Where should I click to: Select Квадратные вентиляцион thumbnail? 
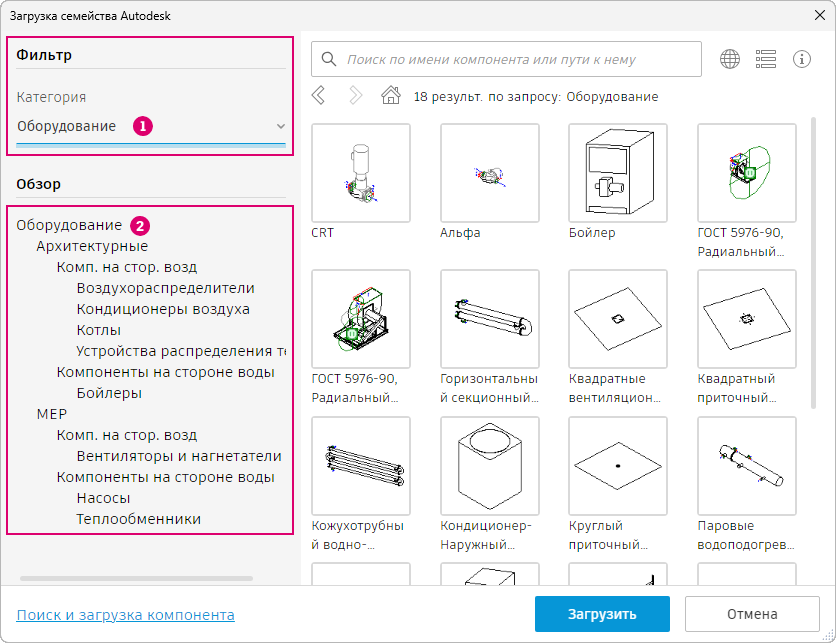tap(618, 319)
